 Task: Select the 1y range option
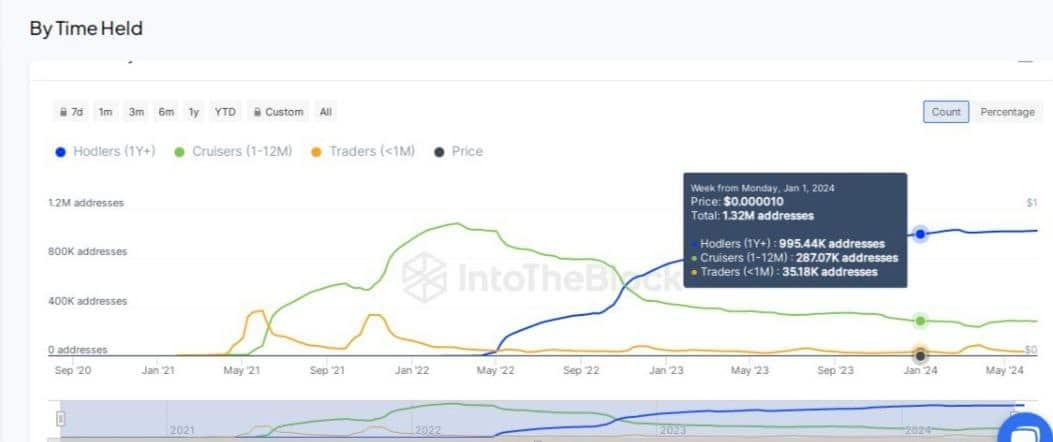pyautogui.click(x=194, y=112)
